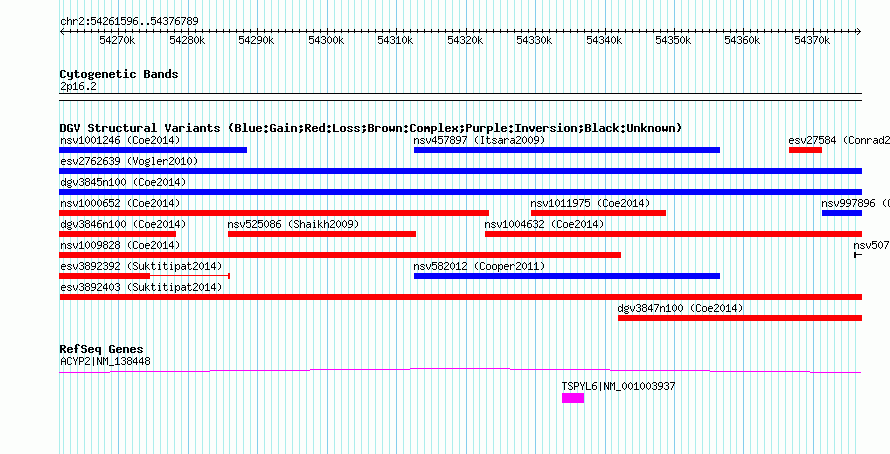The image size is (890, 454).
Task: Click the 54360k ruler tick label
Action: pos(742,40)
